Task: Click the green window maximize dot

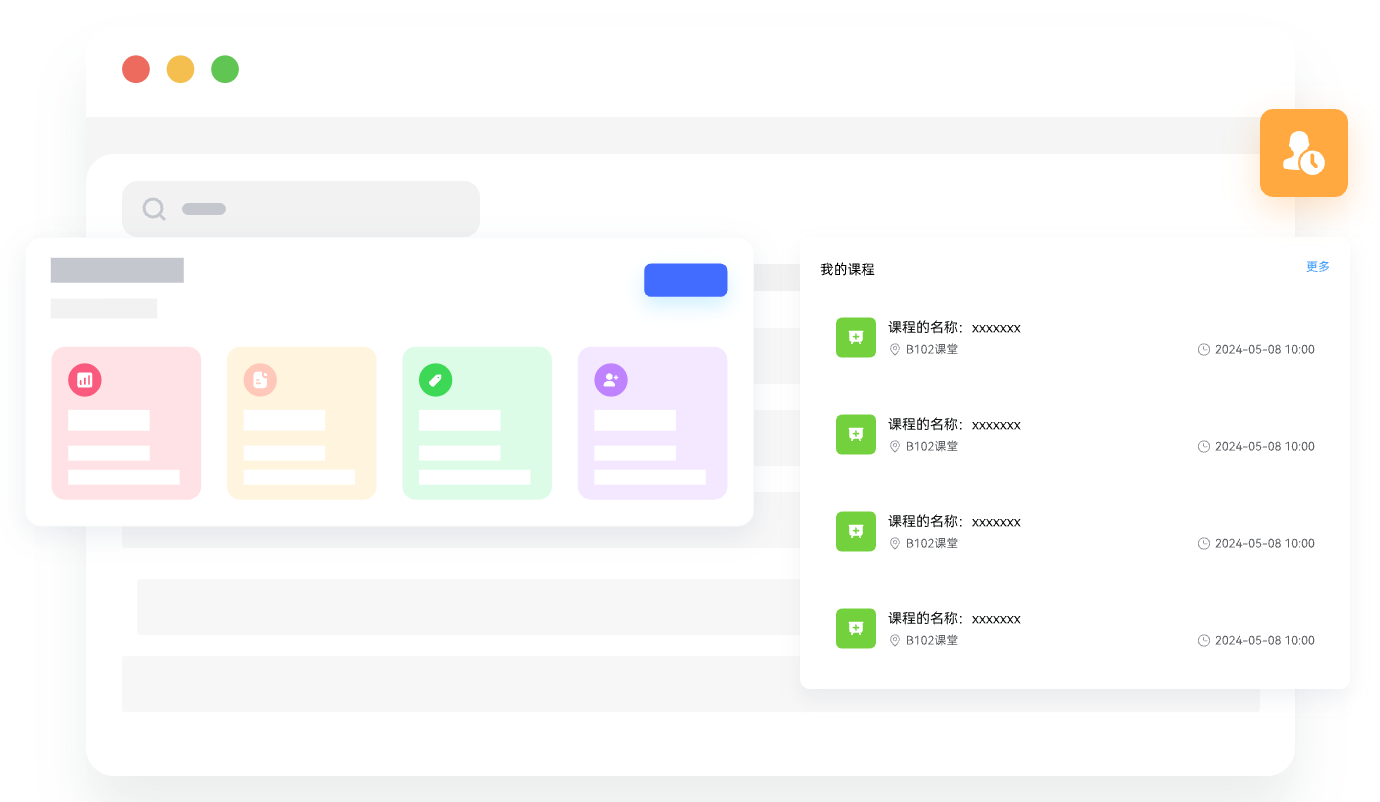Action: [225, 69]
